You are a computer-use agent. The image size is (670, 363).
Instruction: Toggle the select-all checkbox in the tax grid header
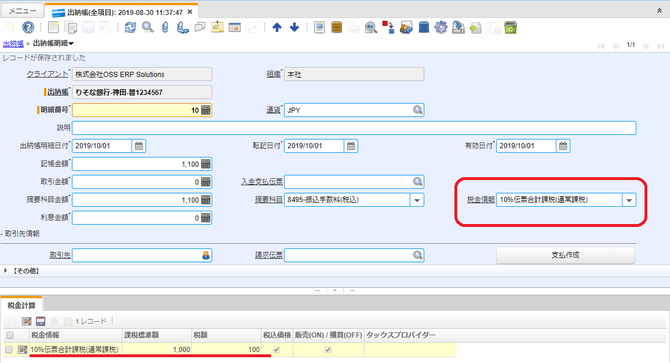tap(10, 335)
